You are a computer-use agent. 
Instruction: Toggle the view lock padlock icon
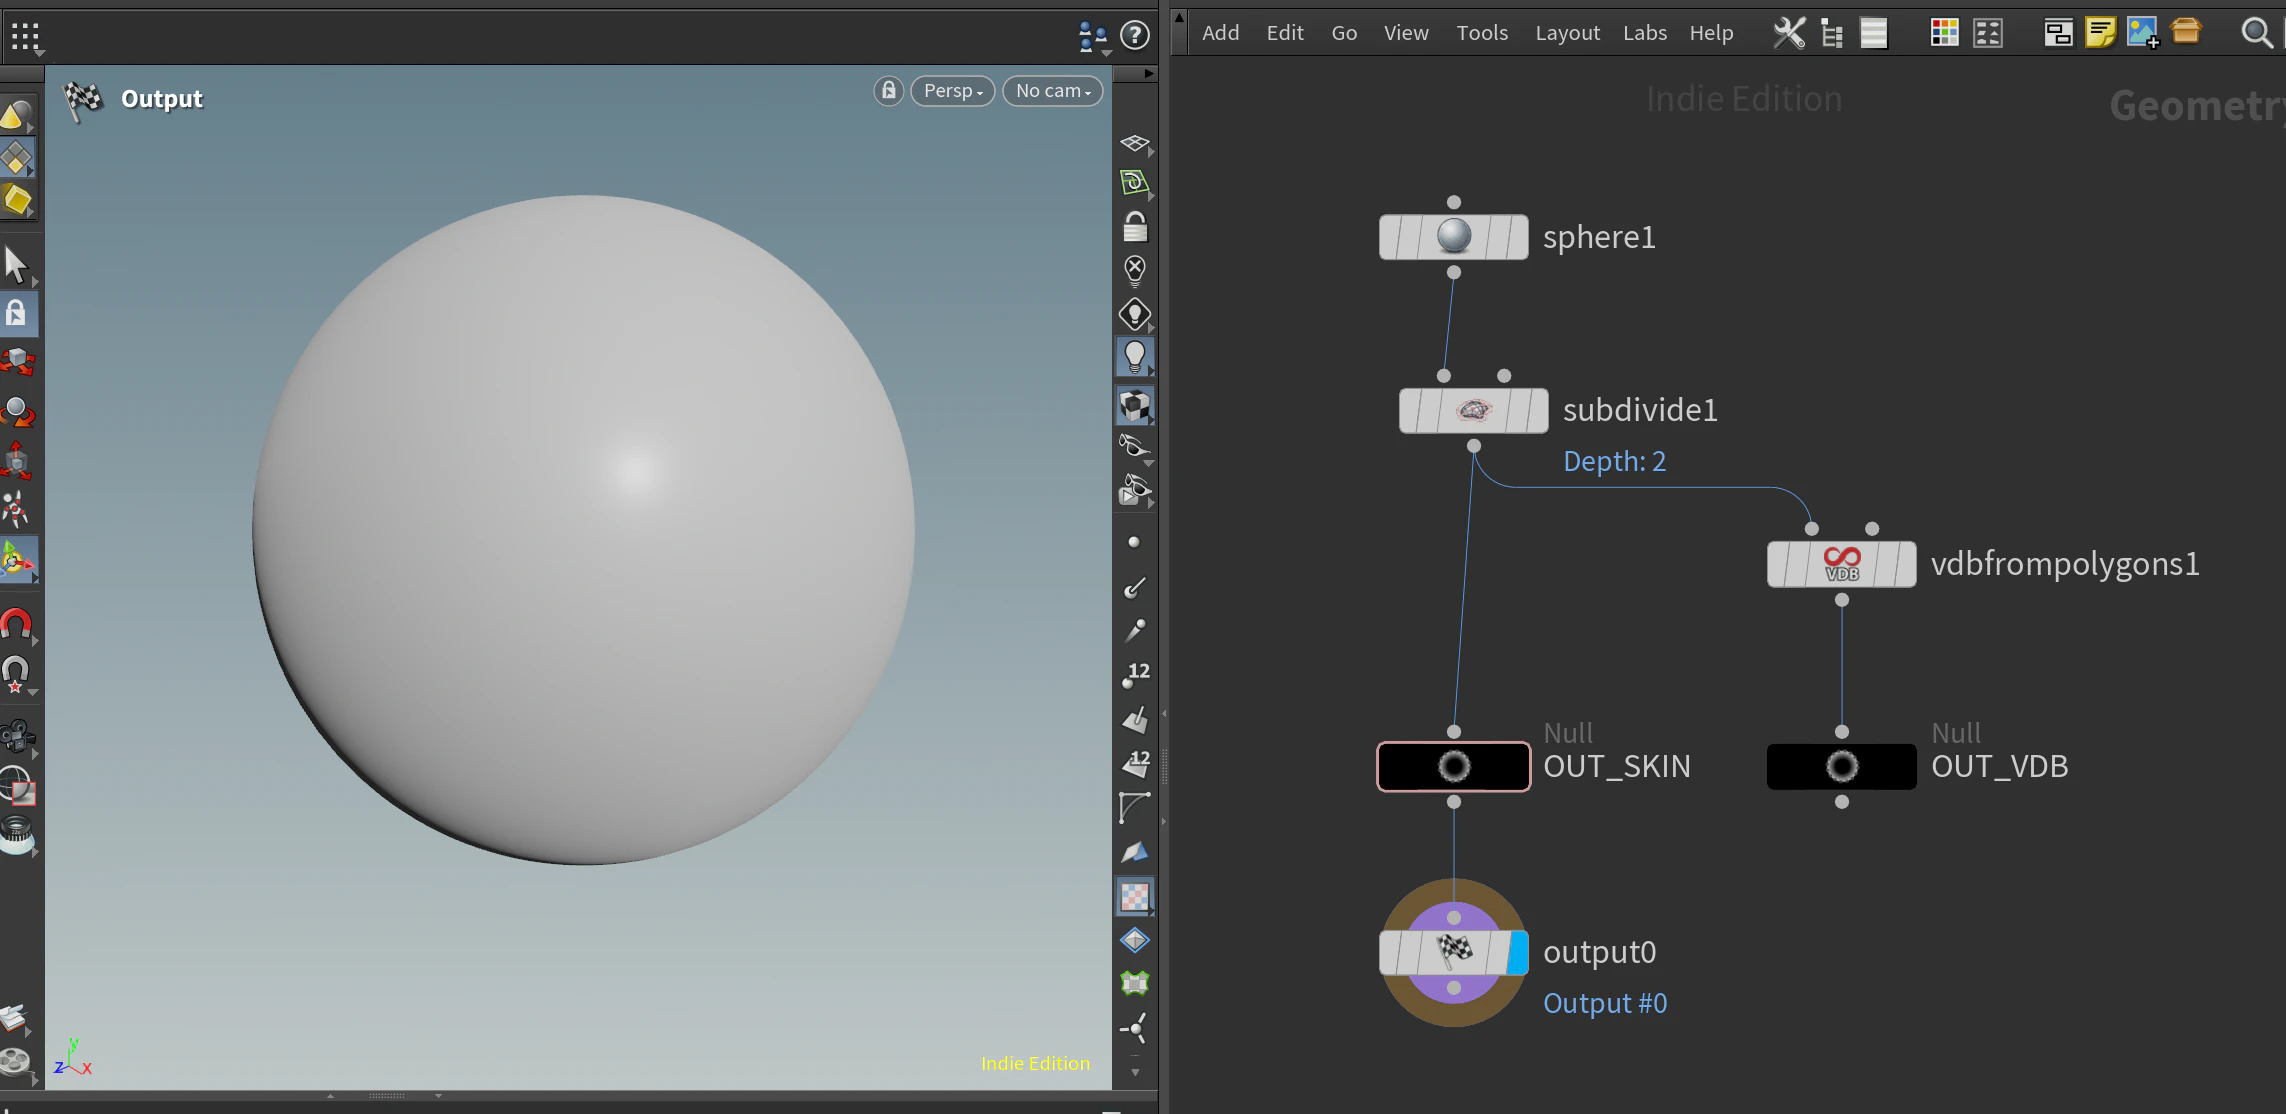[1134, 227]
